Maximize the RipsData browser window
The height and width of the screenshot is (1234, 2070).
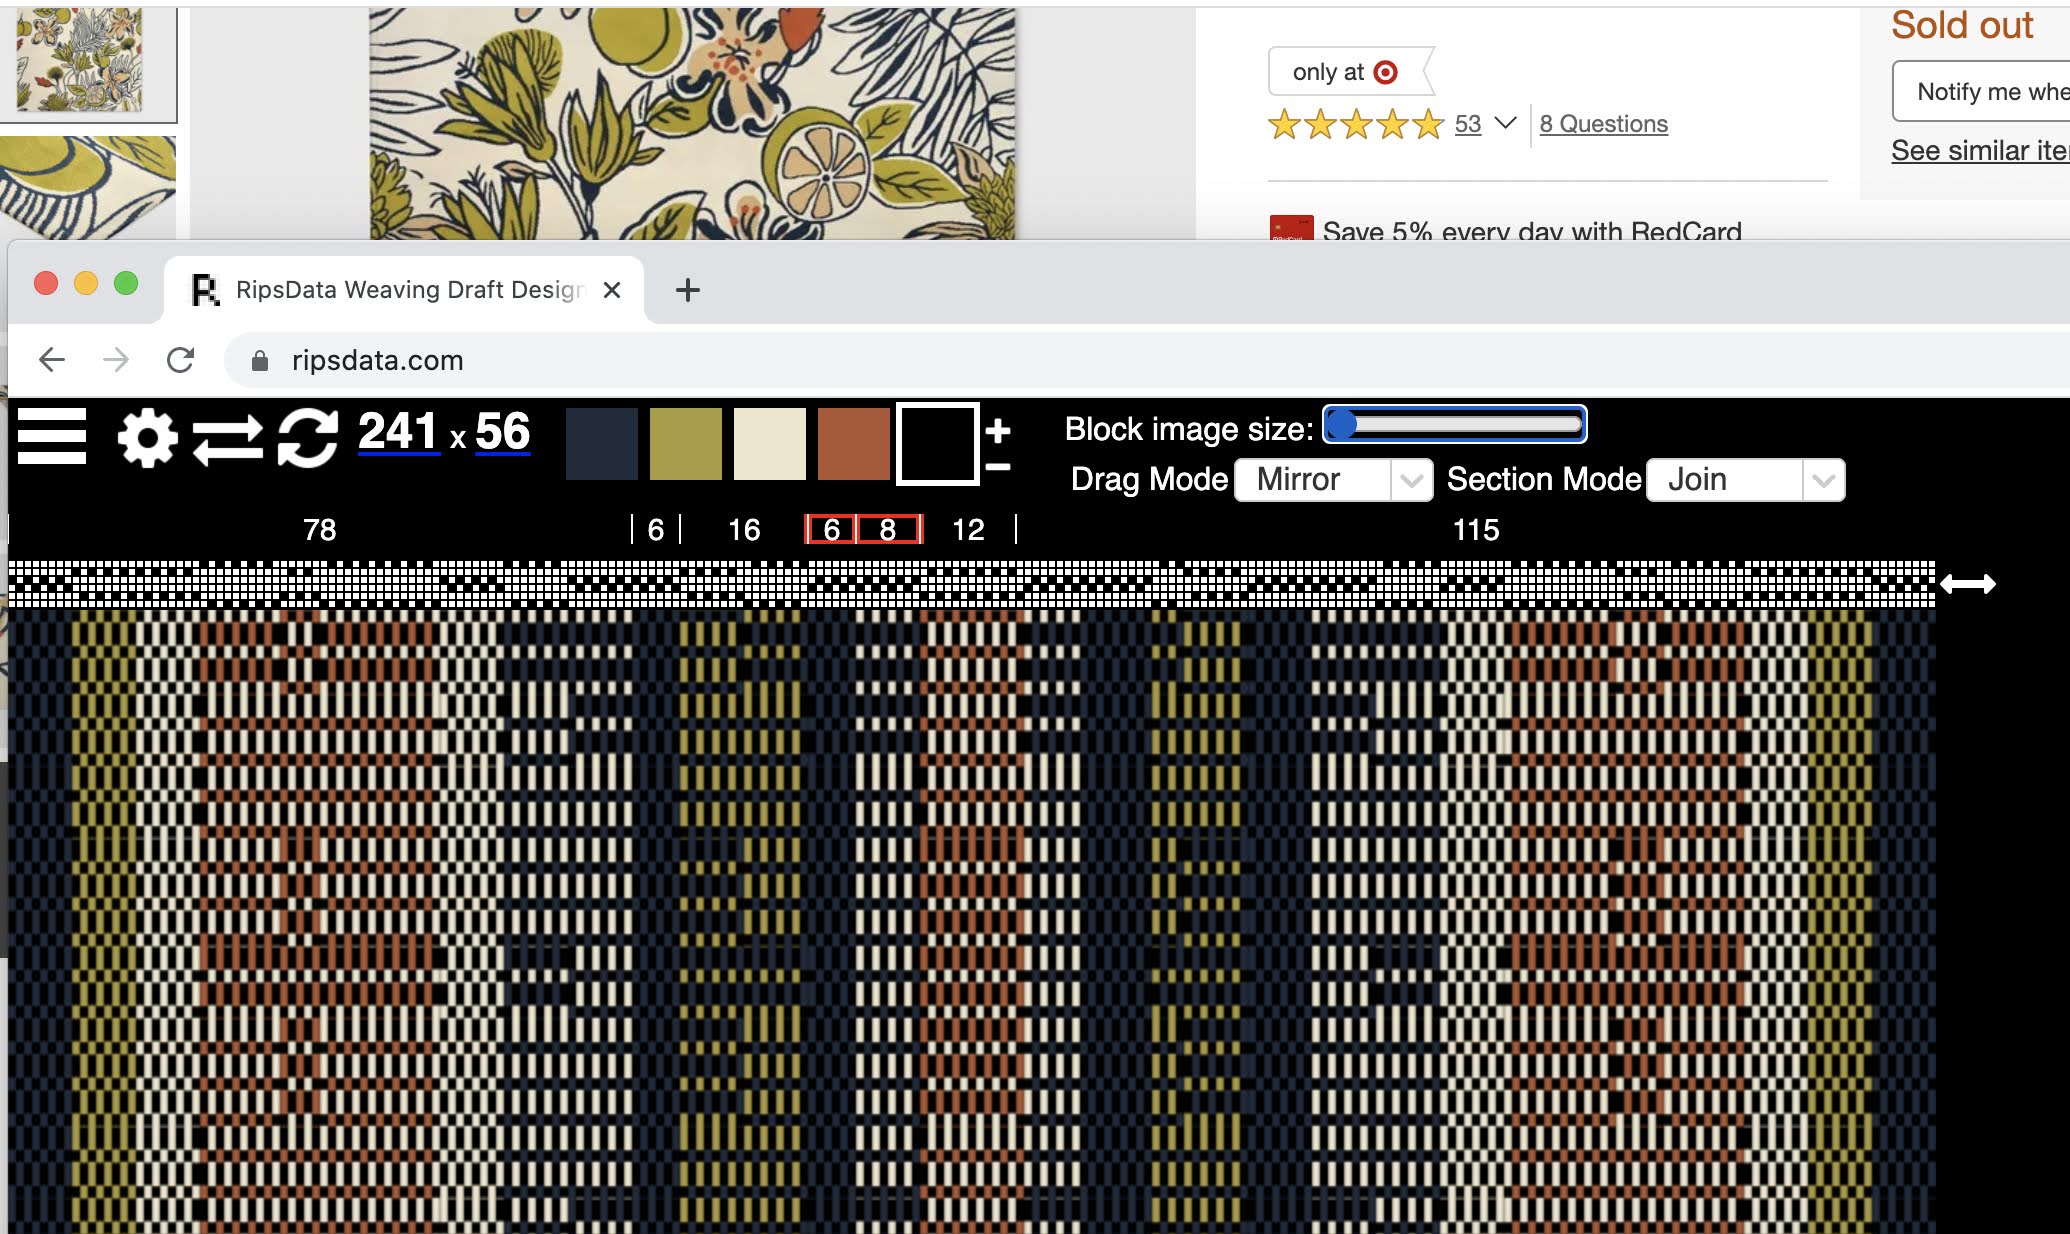coord(126,283)
